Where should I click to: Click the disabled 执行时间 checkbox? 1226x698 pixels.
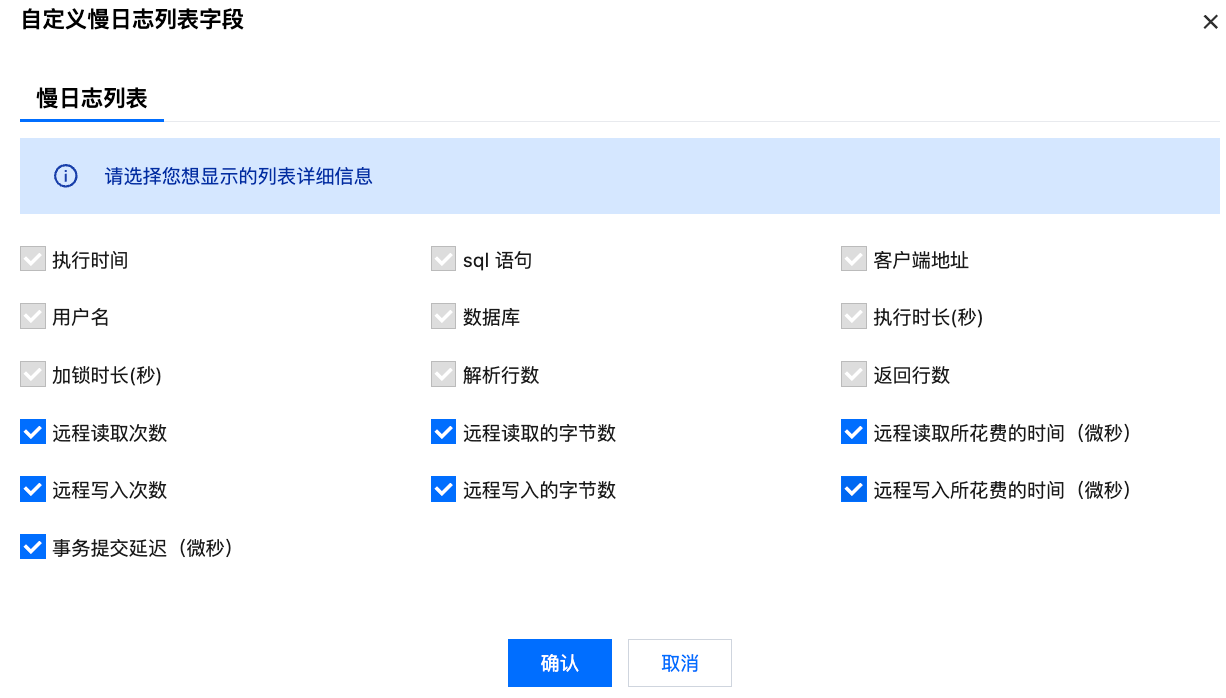click(x=33, y=260)
